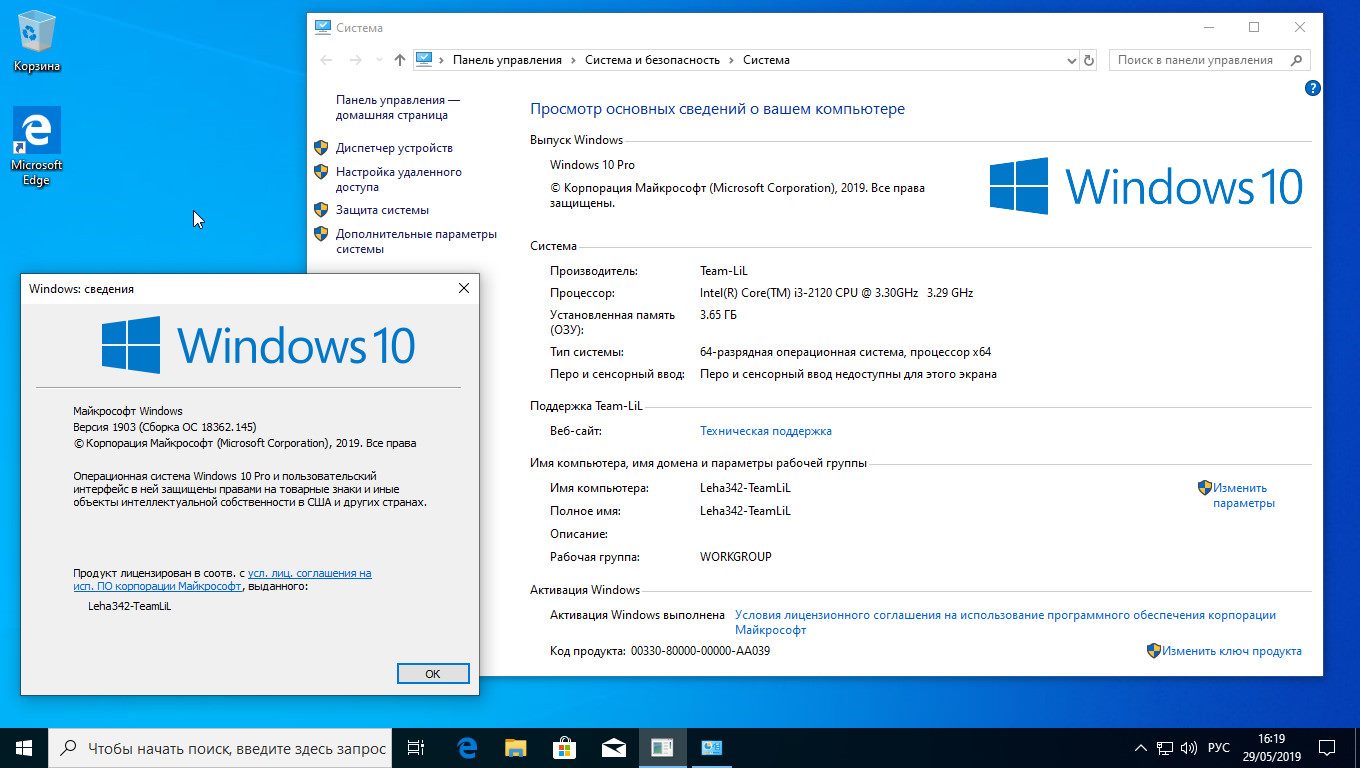
Task: Click the System window title icon
Action: coord(322,27)
